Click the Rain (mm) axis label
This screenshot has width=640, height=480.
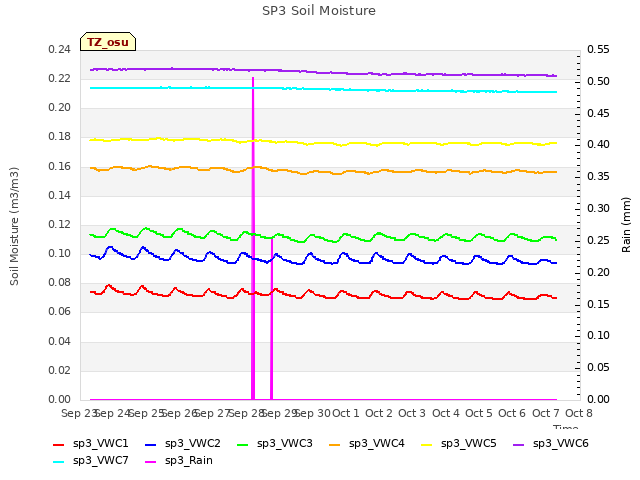point(626,225)
